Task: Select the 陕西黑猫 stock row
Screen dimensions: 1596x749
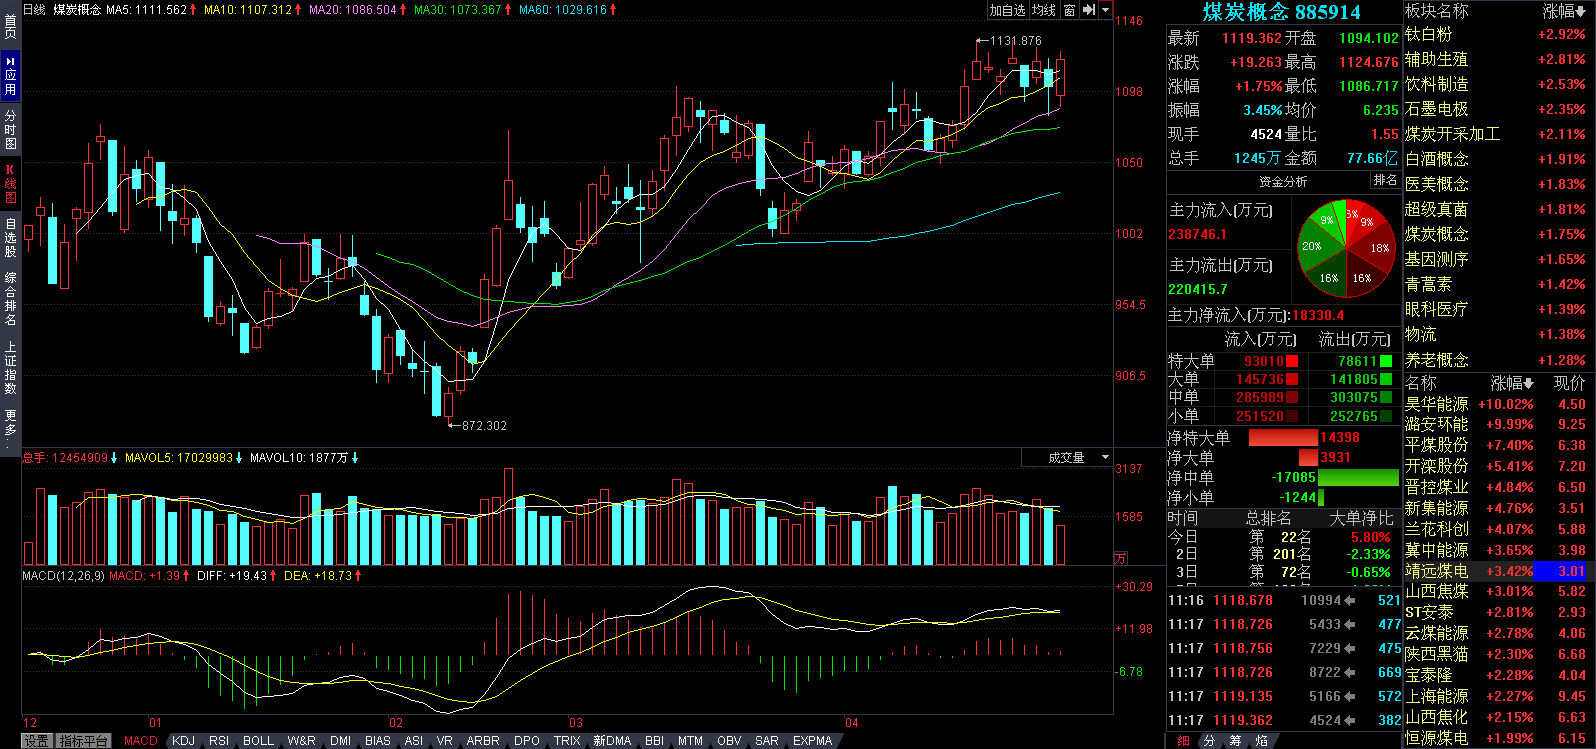Action: click(x=1498, y=654)
